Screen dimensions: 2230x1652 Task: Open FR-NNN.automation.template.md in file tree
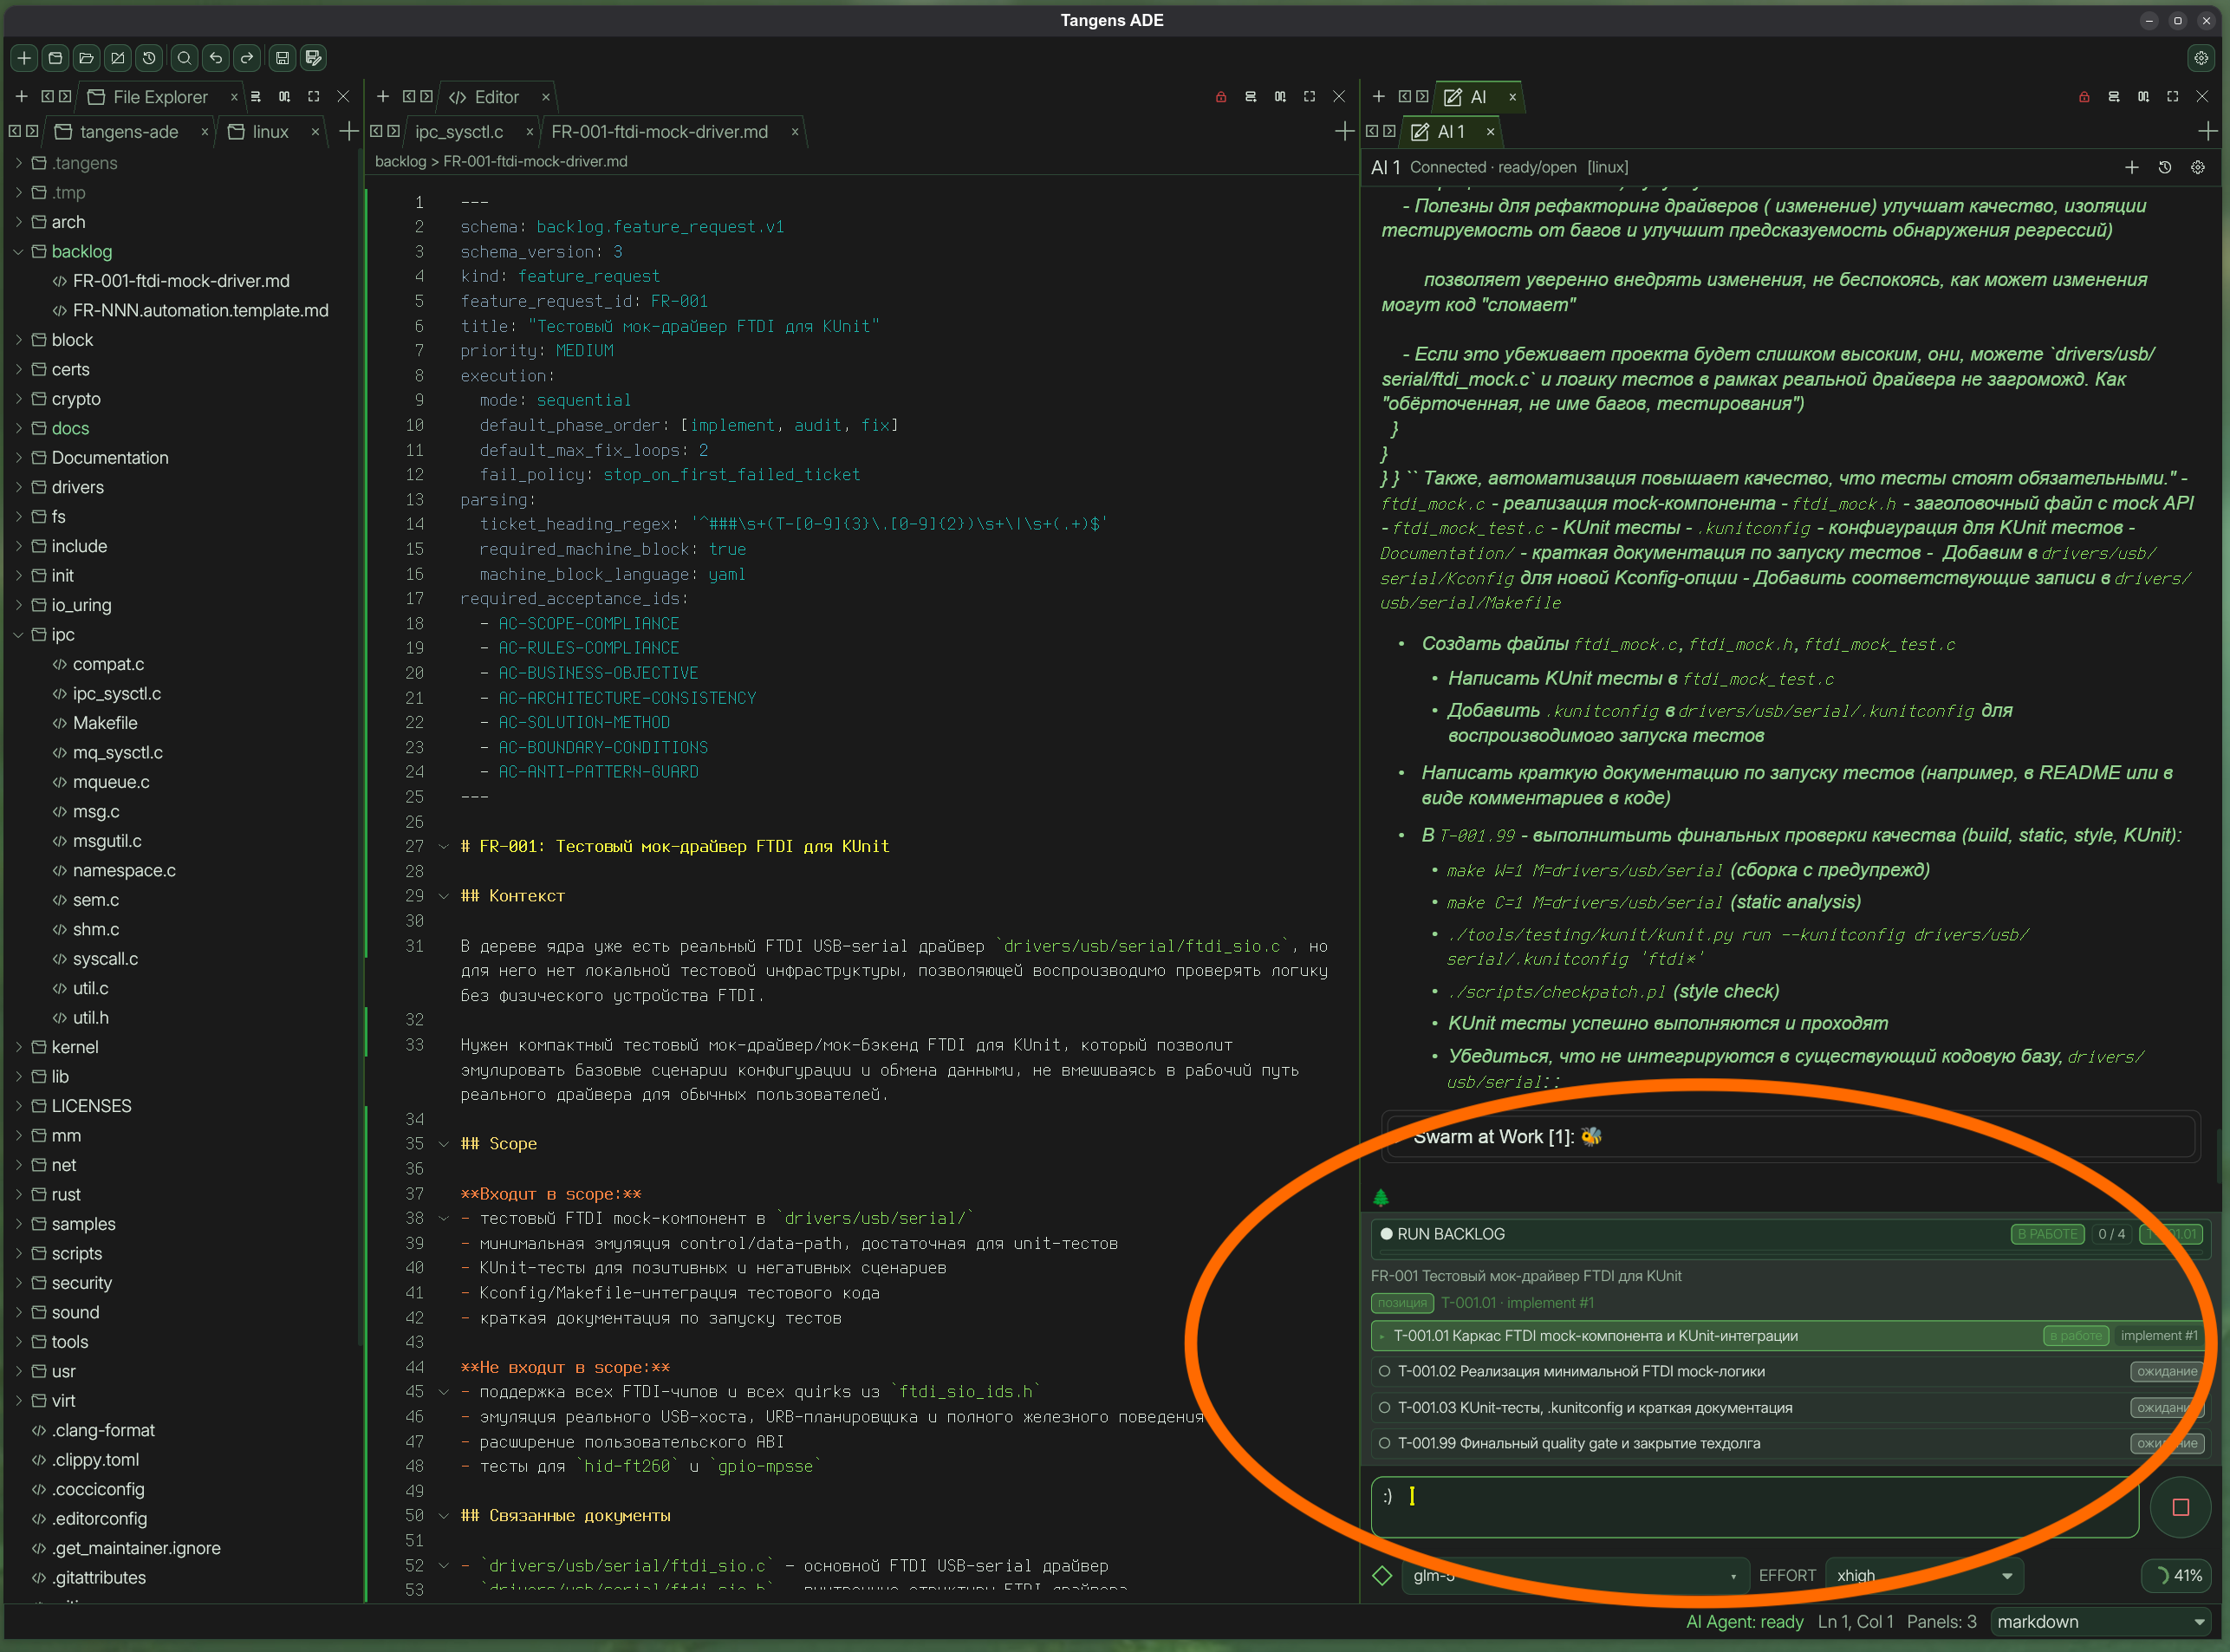click(201, 311)
